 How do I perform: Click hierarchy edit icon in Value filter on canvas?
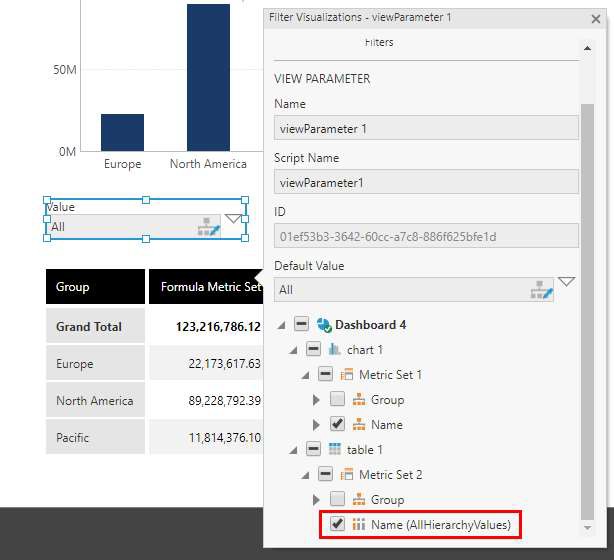(208, 227)
